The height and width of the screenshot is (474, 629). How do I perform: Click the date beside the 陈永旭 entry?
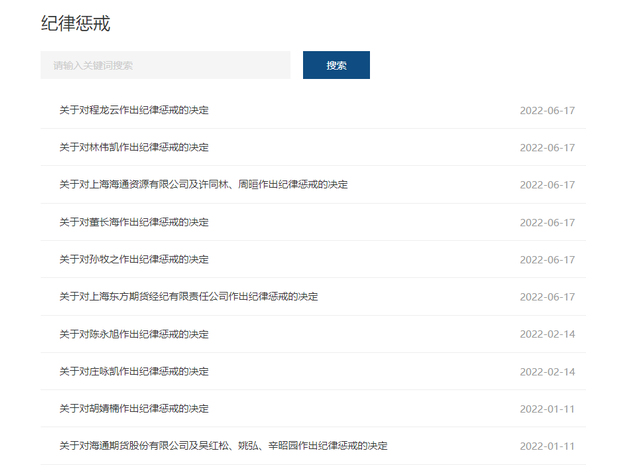tap(547, 334)
